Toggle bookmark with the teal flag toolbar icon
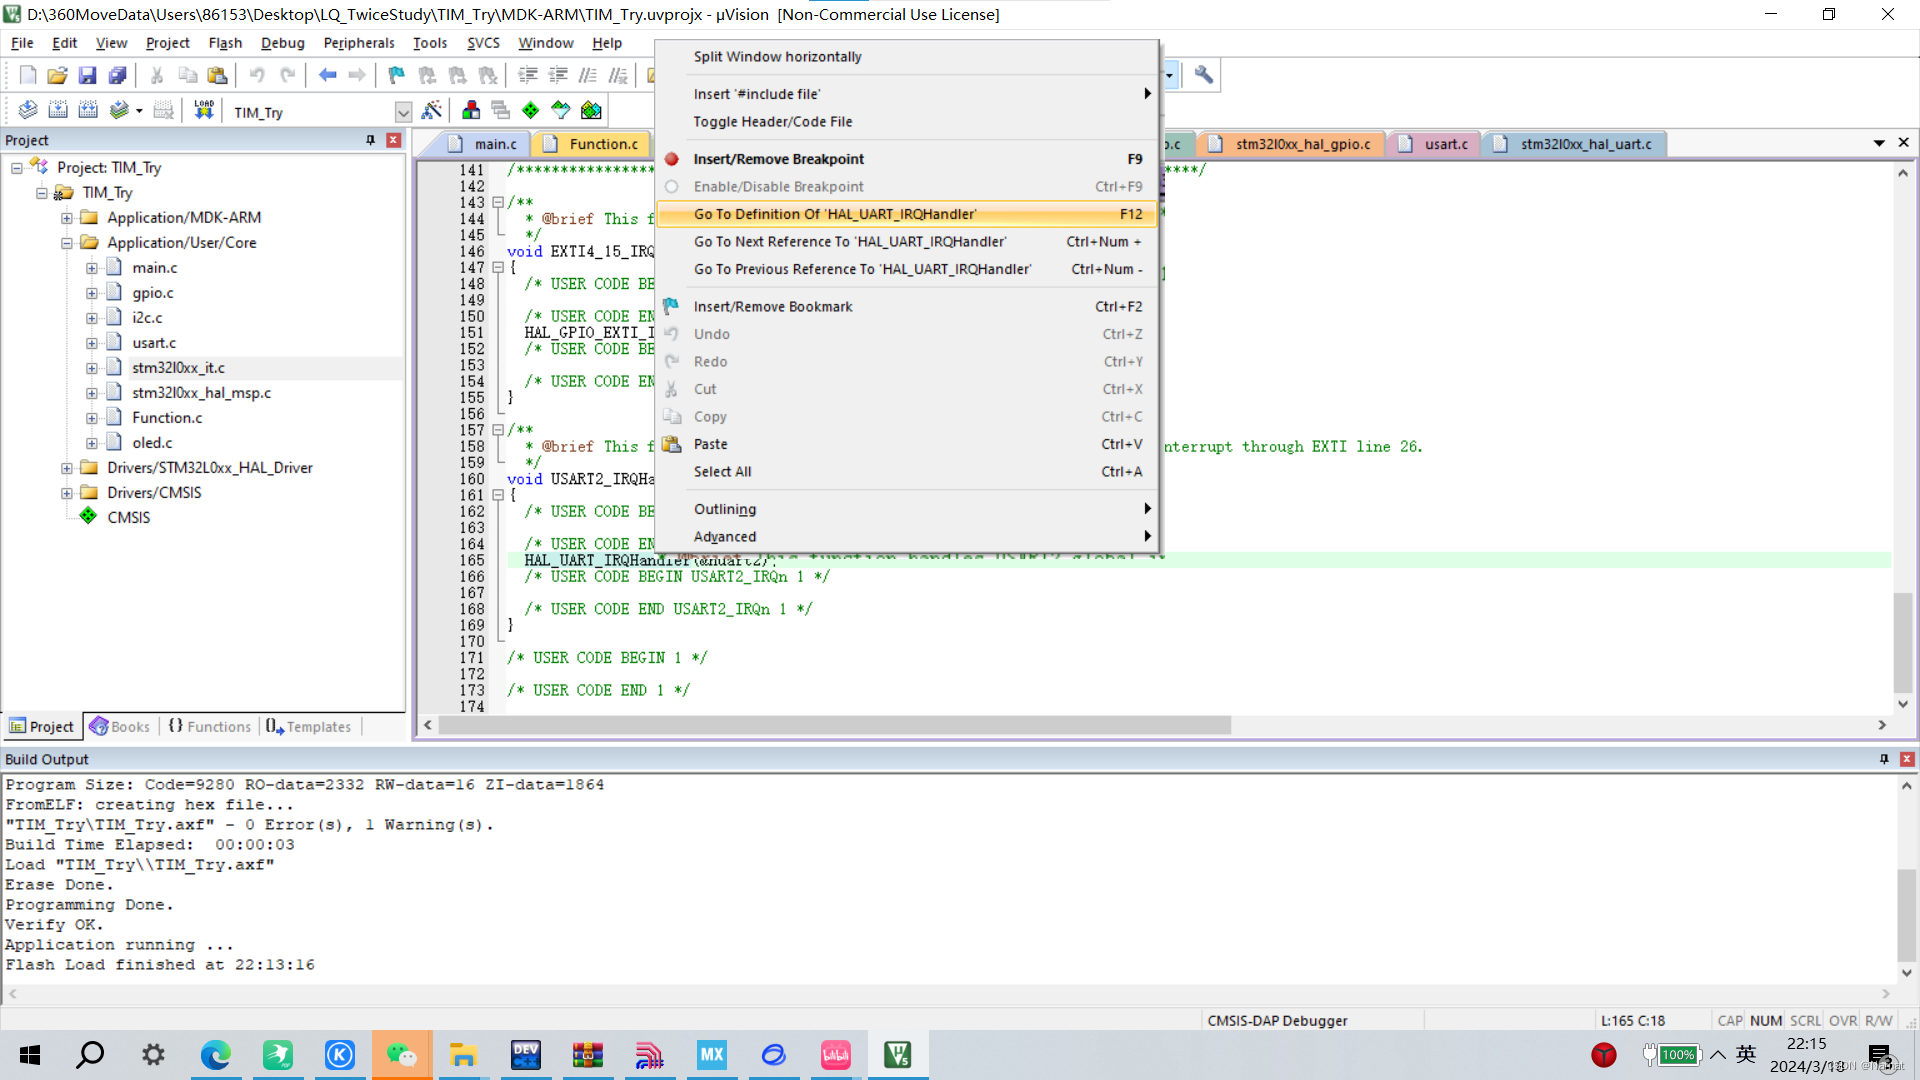 [x=397, y=75]
